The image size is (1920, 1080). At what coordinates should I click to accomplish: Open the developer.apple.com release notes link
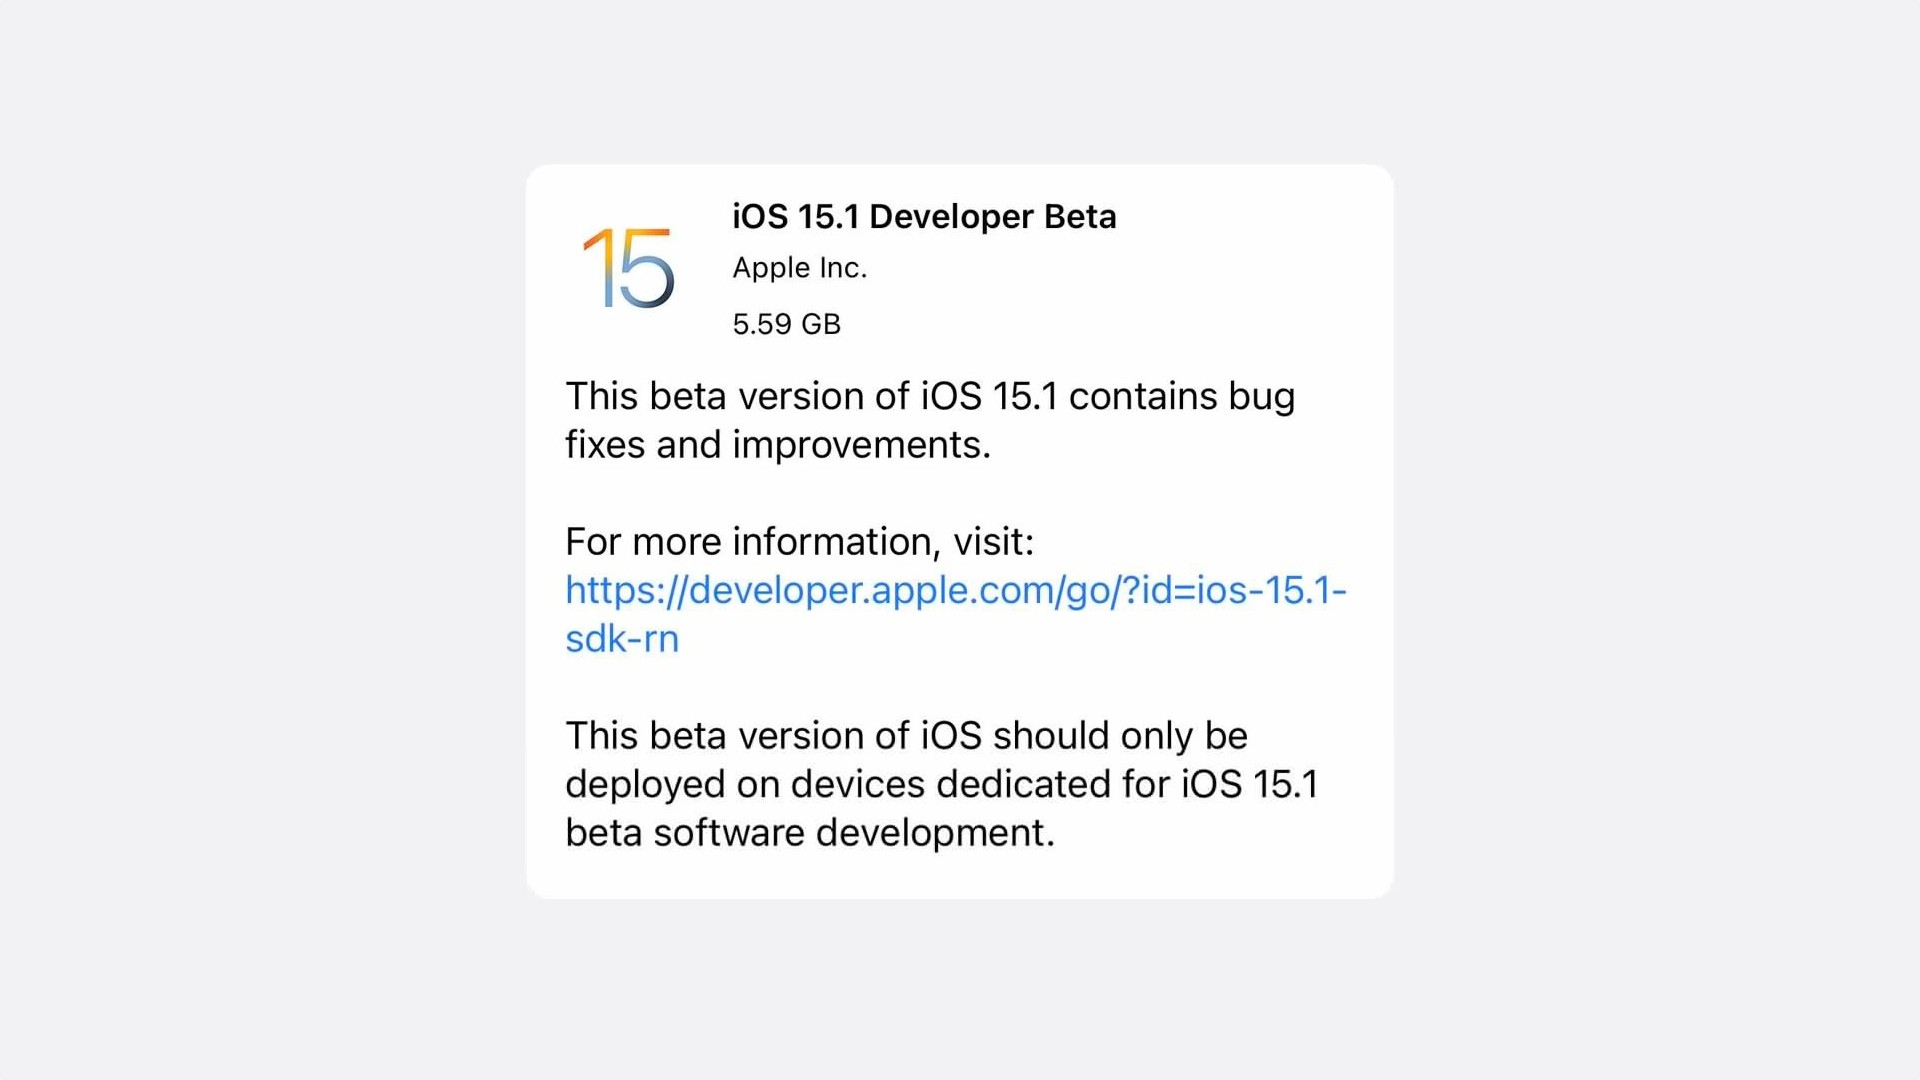point(956,614)
